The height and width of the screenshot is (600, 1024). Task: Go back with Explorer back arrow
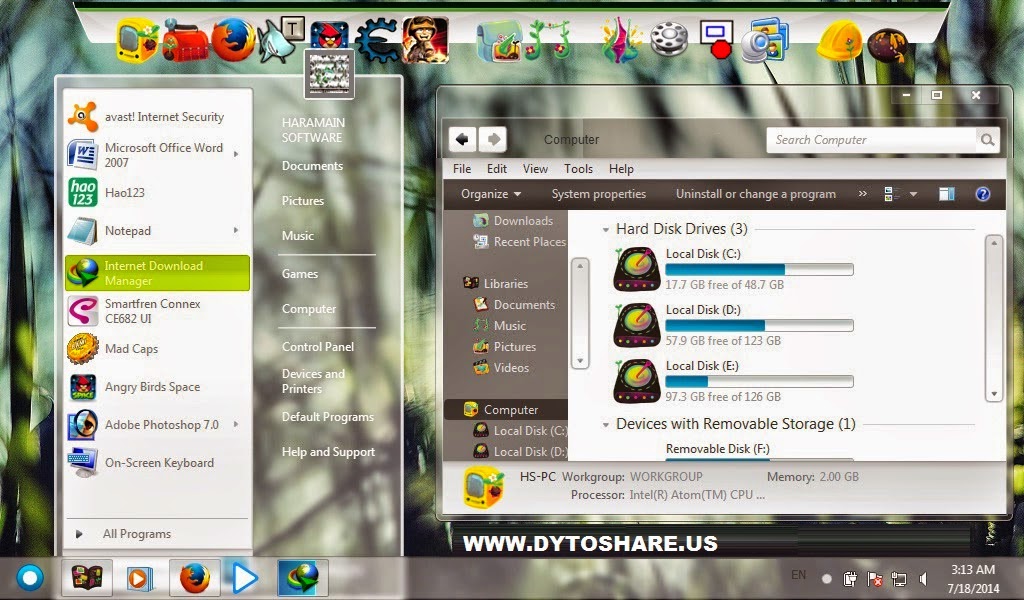[462, 138]
